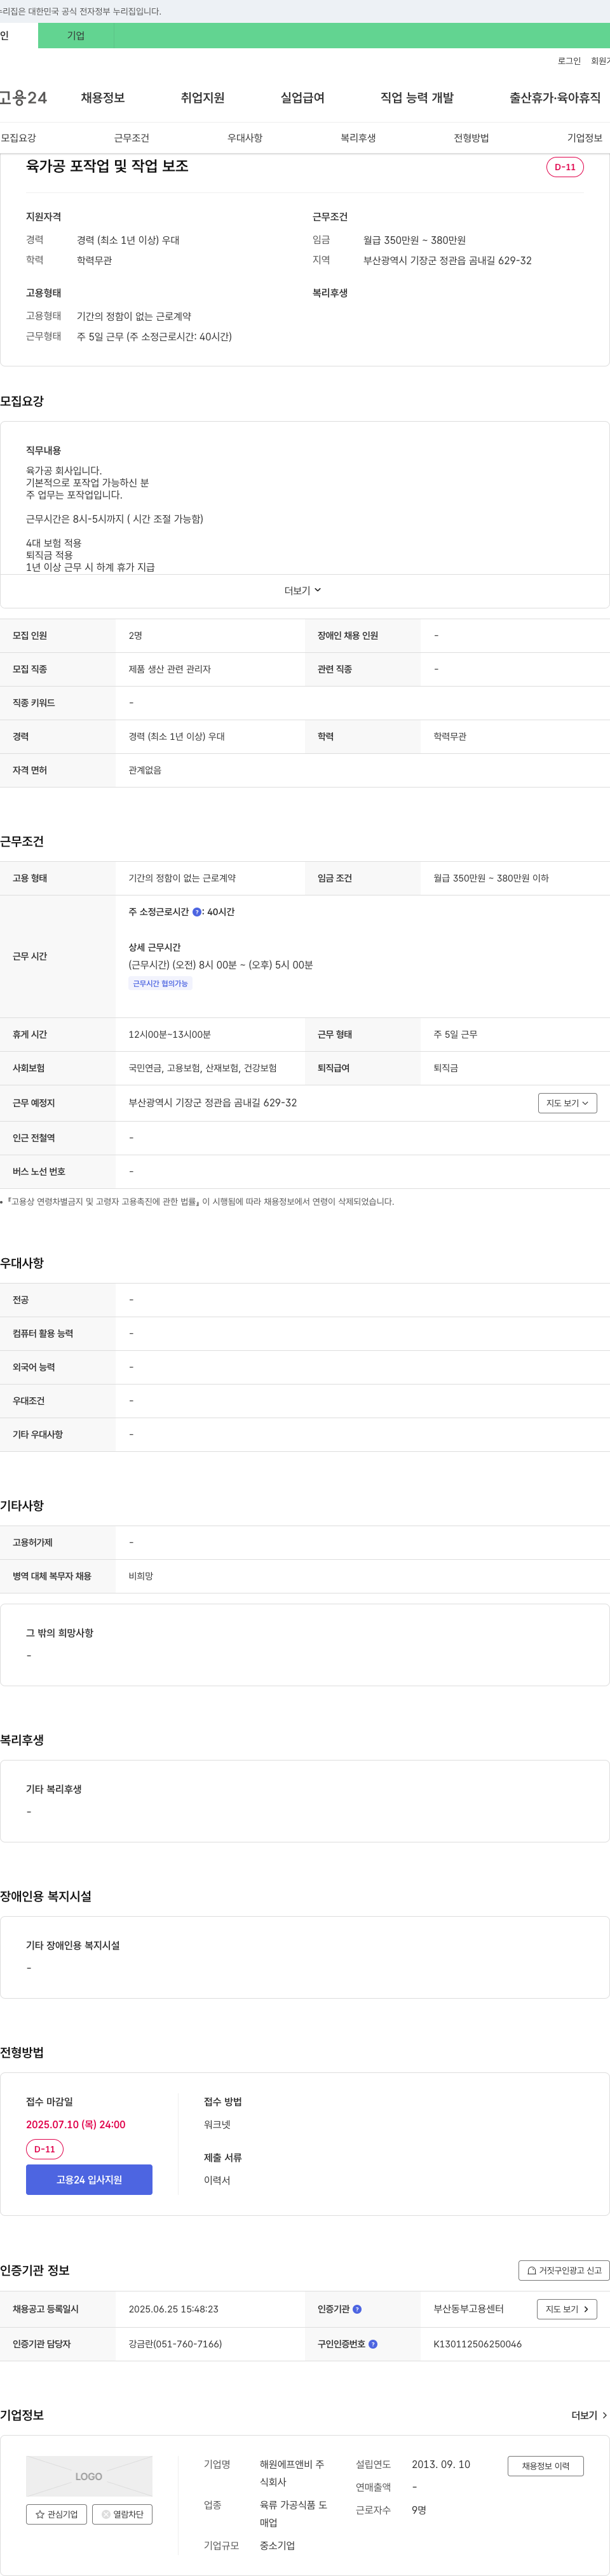Click the 설립연도 value 2013. 09. 10
The image size is (610, 2576).
click(441, 2464)
